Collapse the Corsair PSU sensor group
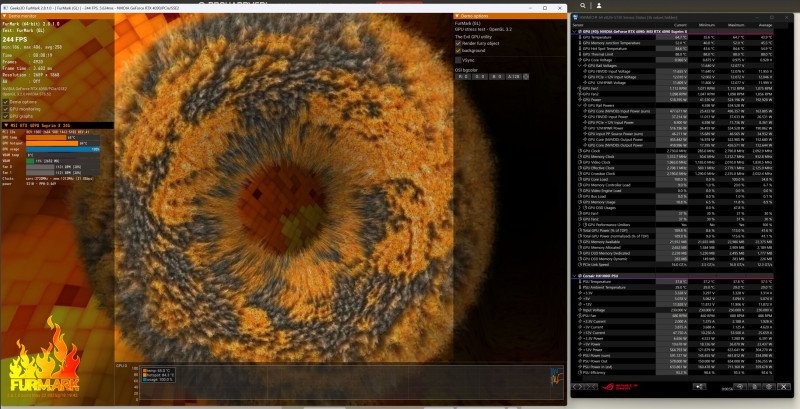 click(x=576, y=276)
